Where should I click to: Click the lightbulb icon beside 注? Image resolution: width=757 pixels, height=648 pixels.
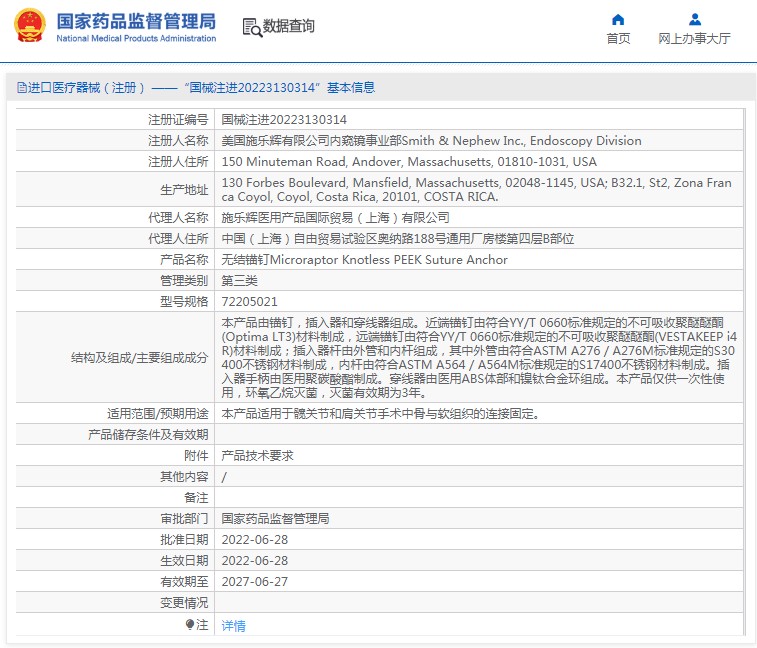[x=190, y=624]
